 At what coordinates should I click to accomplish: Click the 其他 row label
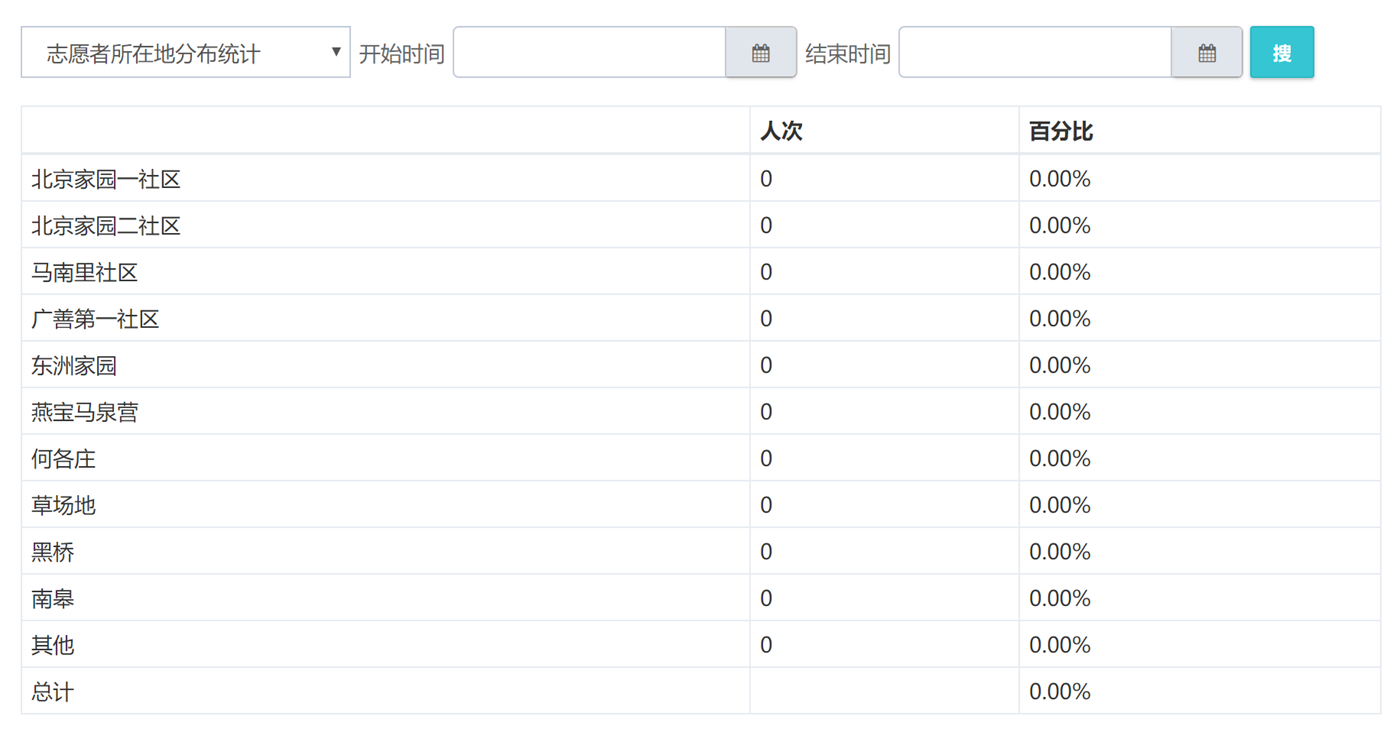click(53, 645)
